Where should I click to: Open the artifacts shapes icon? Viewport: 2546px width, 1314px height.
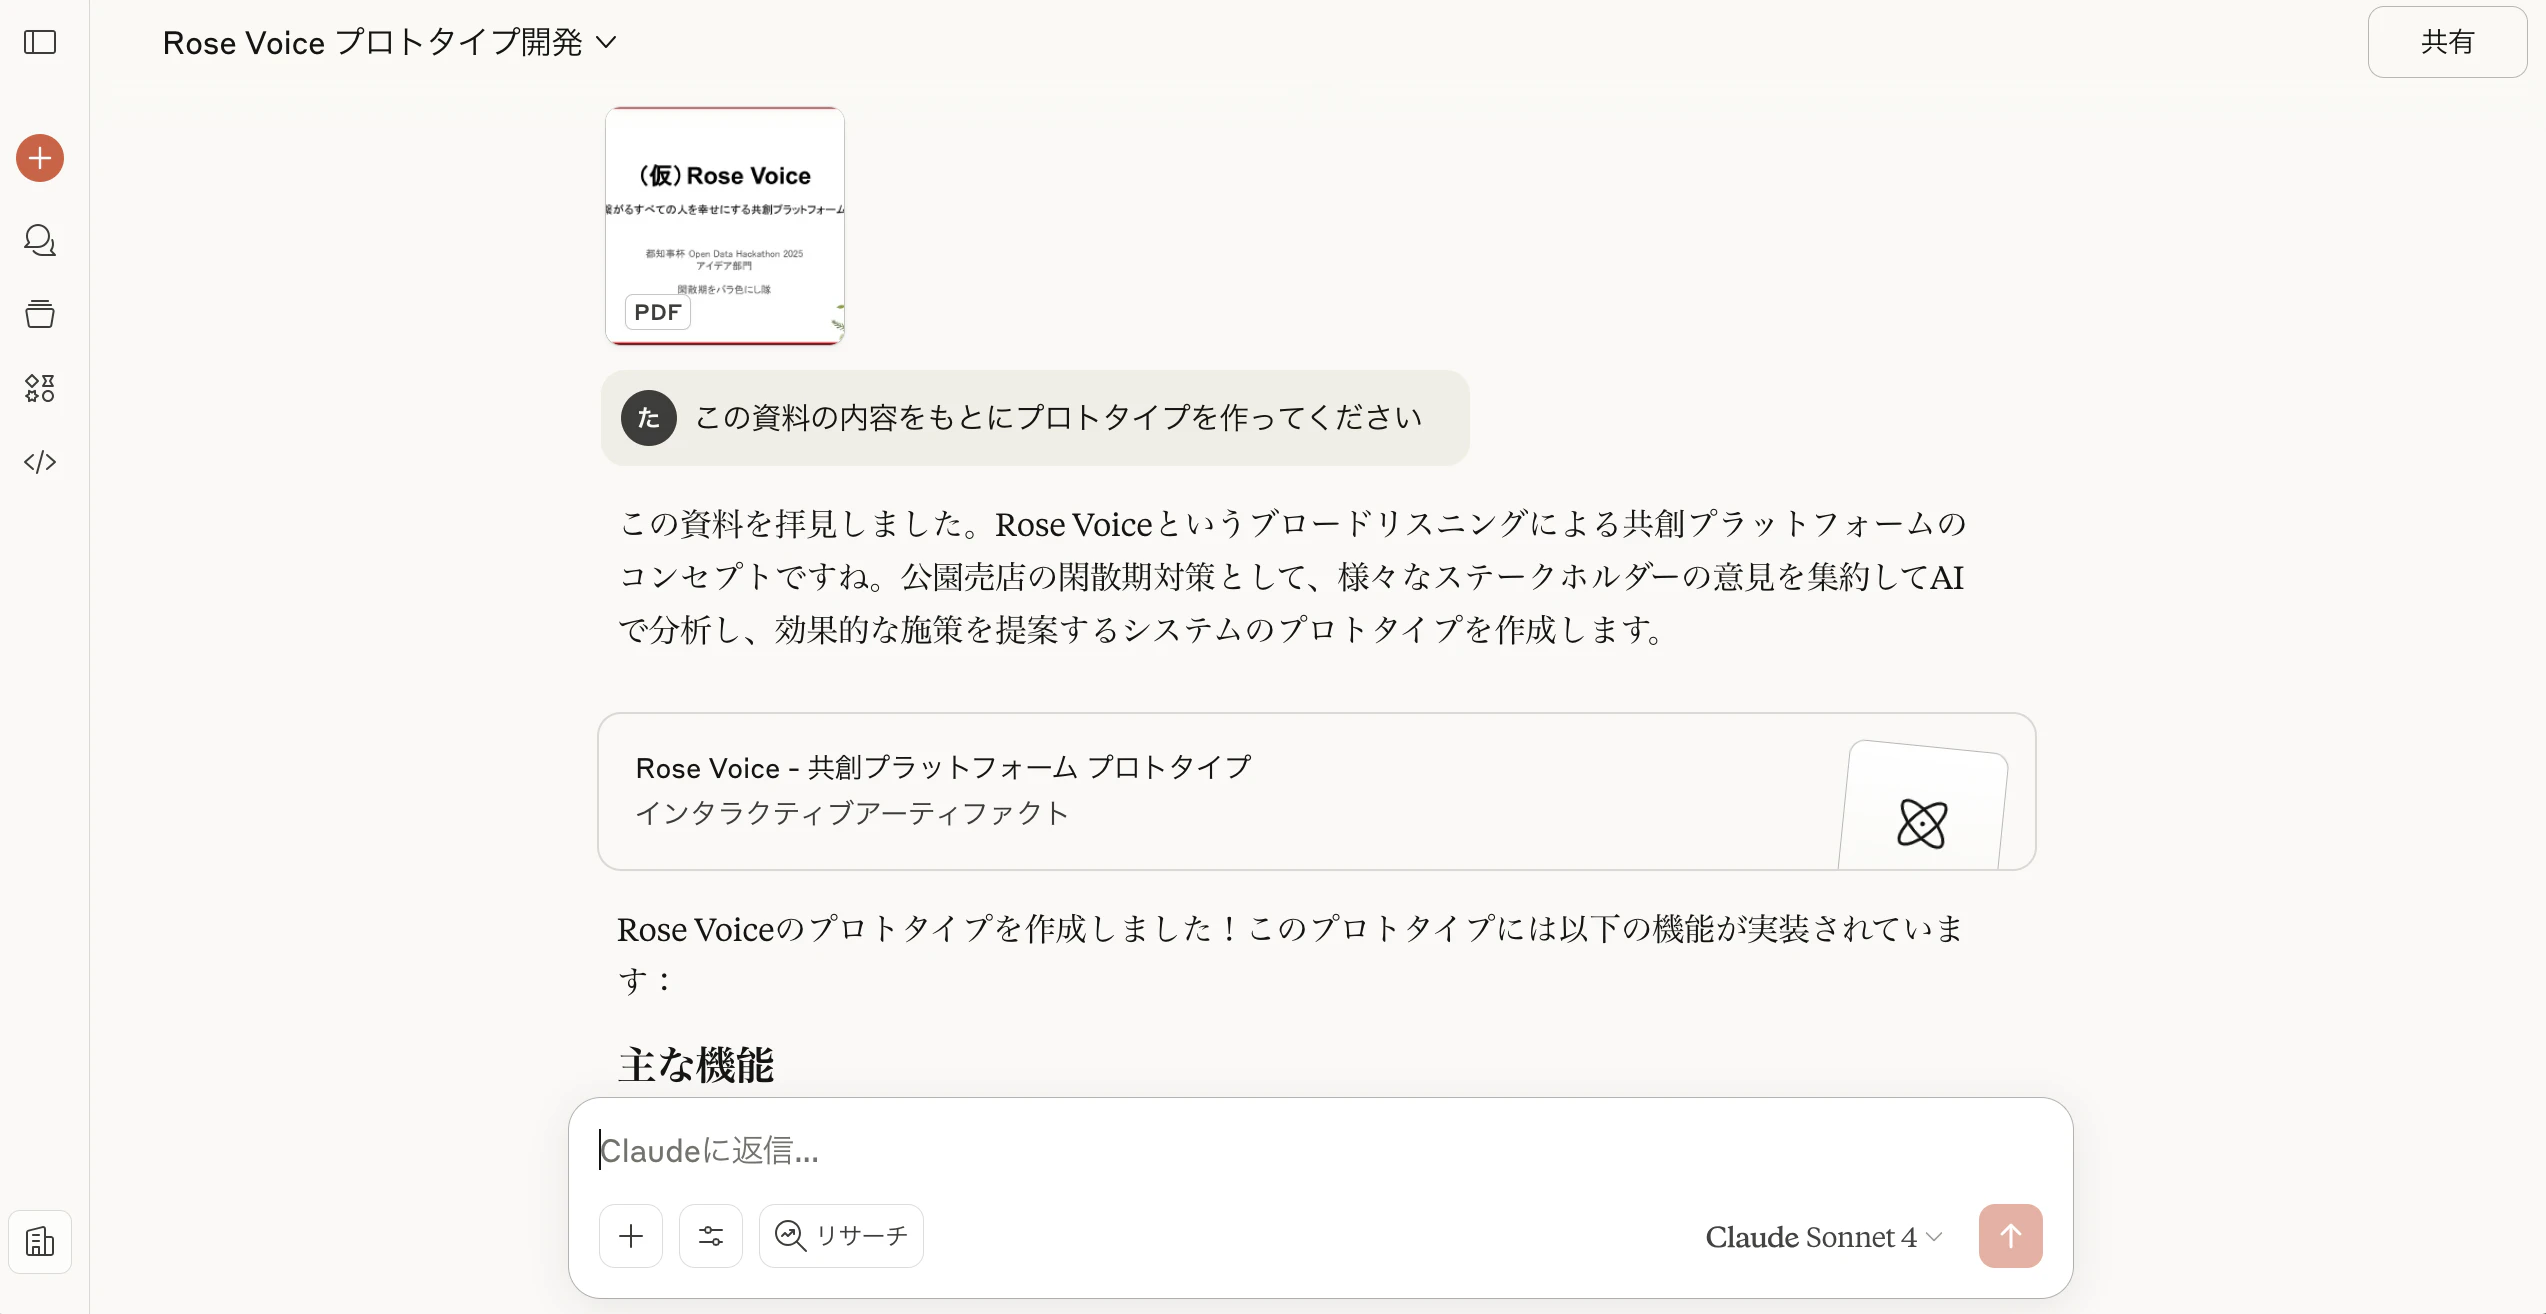(x=40, y=388)
